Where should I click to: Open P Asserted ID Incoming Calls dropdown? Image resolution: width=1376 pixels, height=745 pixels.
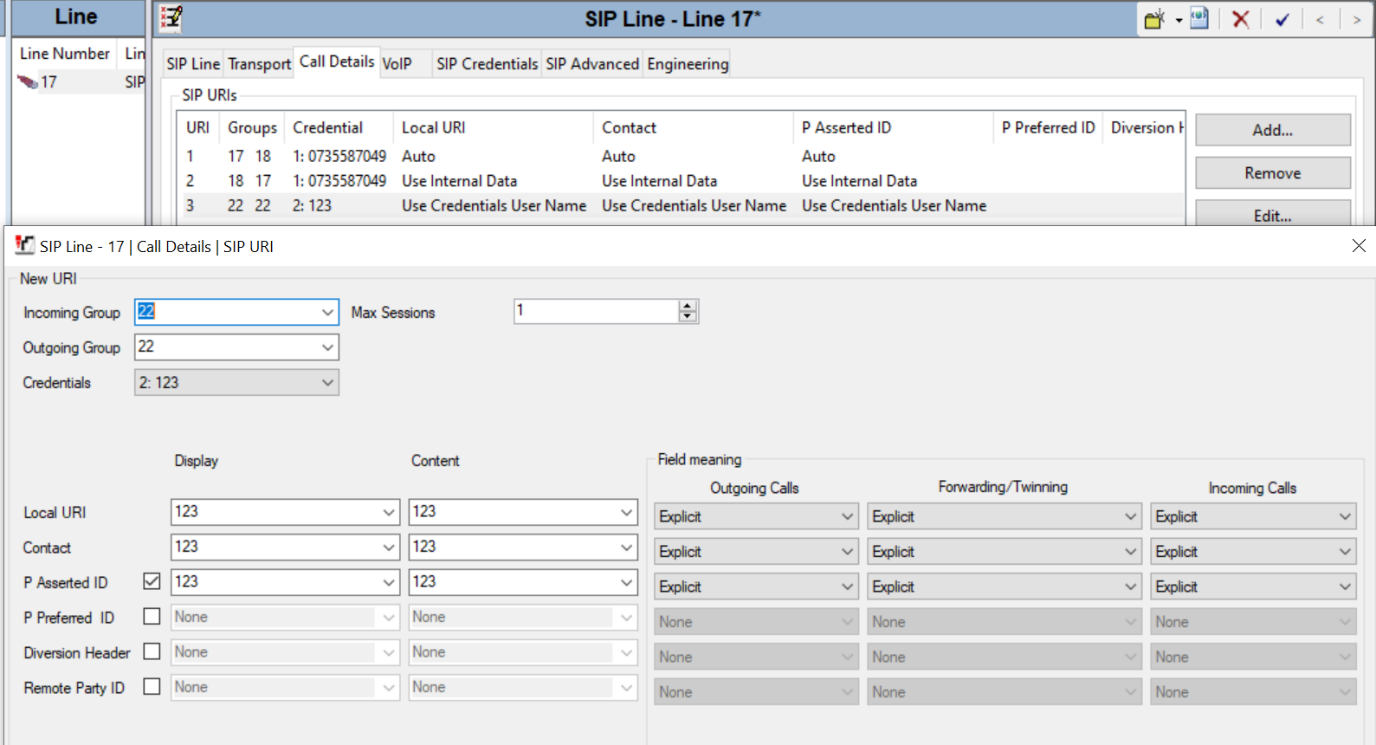(x=1253, y=587)
